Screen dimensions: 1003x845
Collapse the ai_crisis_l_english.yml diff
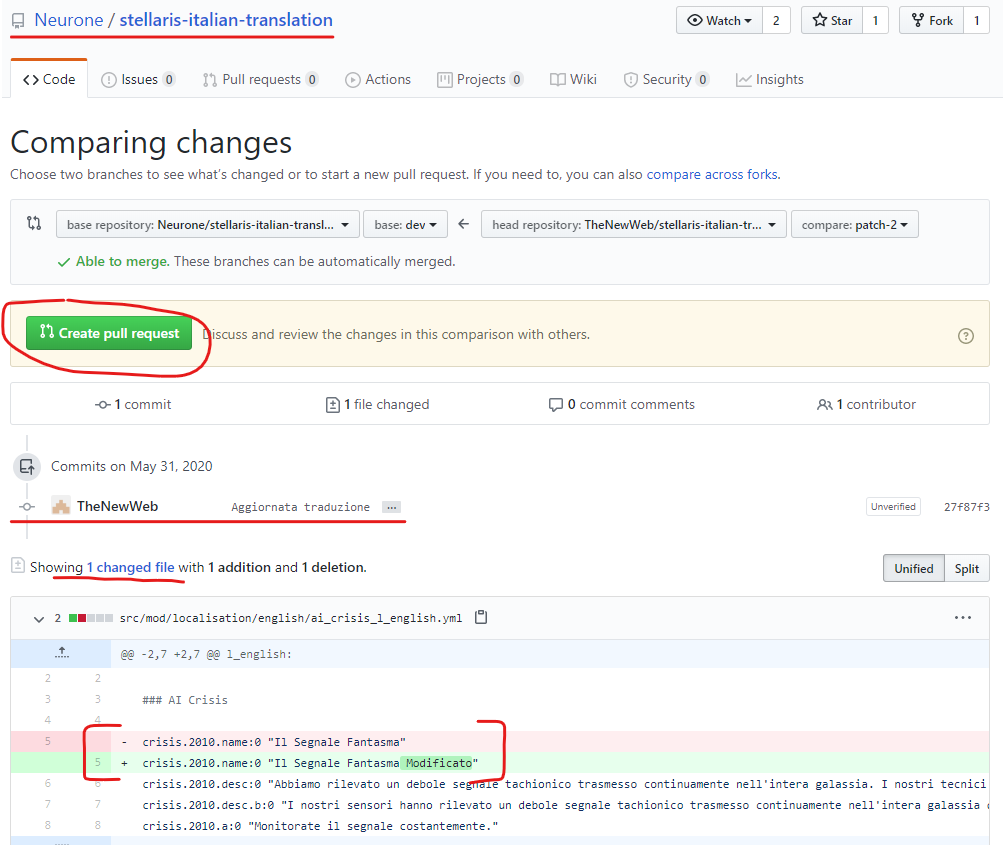pyautogui.click(x=38, y=619)
